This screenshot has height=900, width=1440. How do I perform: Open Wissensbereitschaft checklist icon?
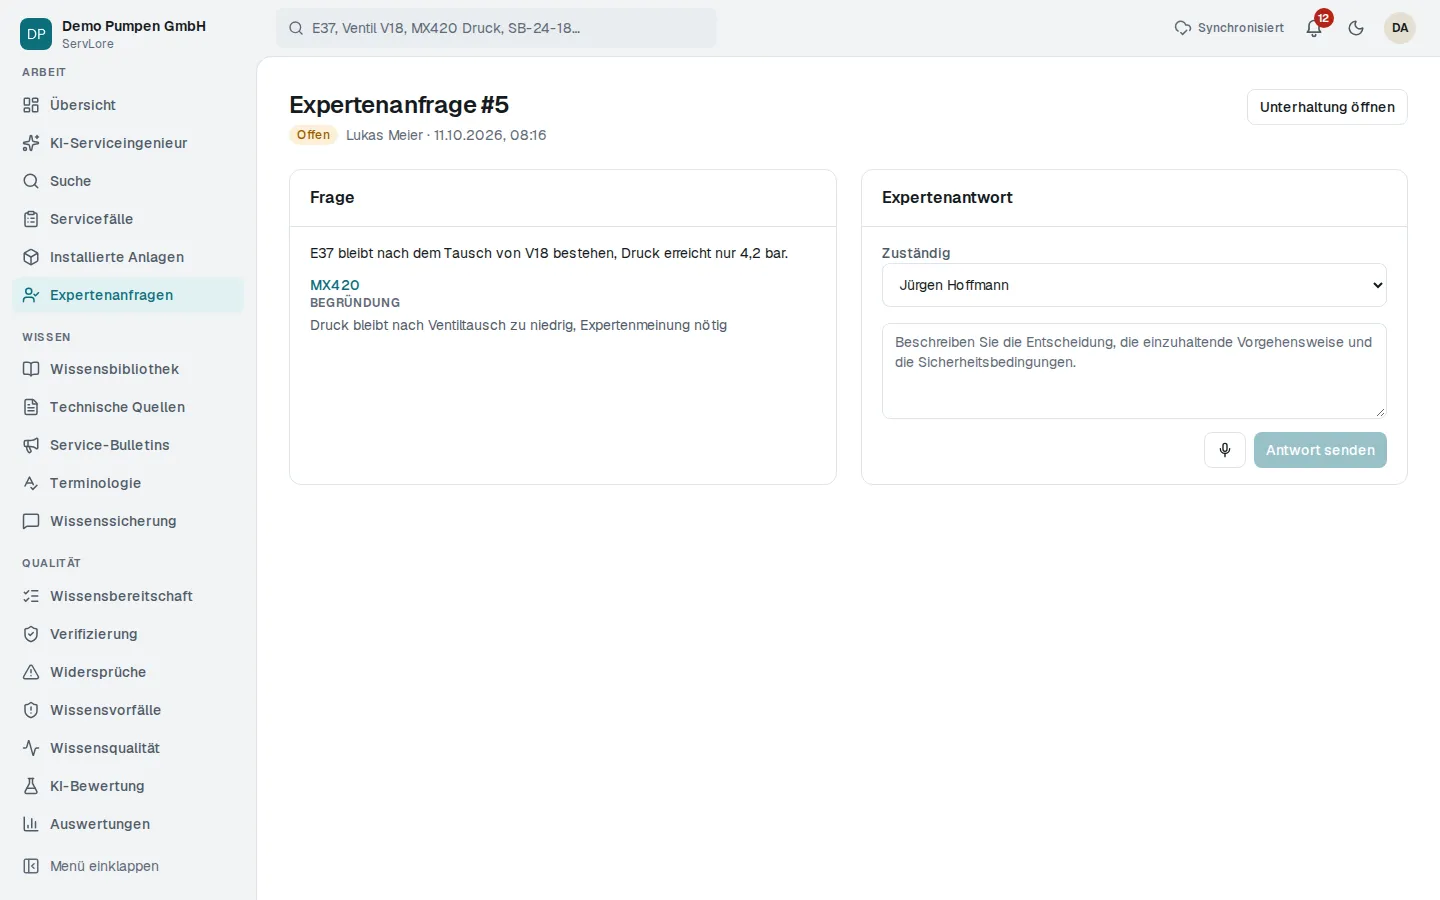31,596
